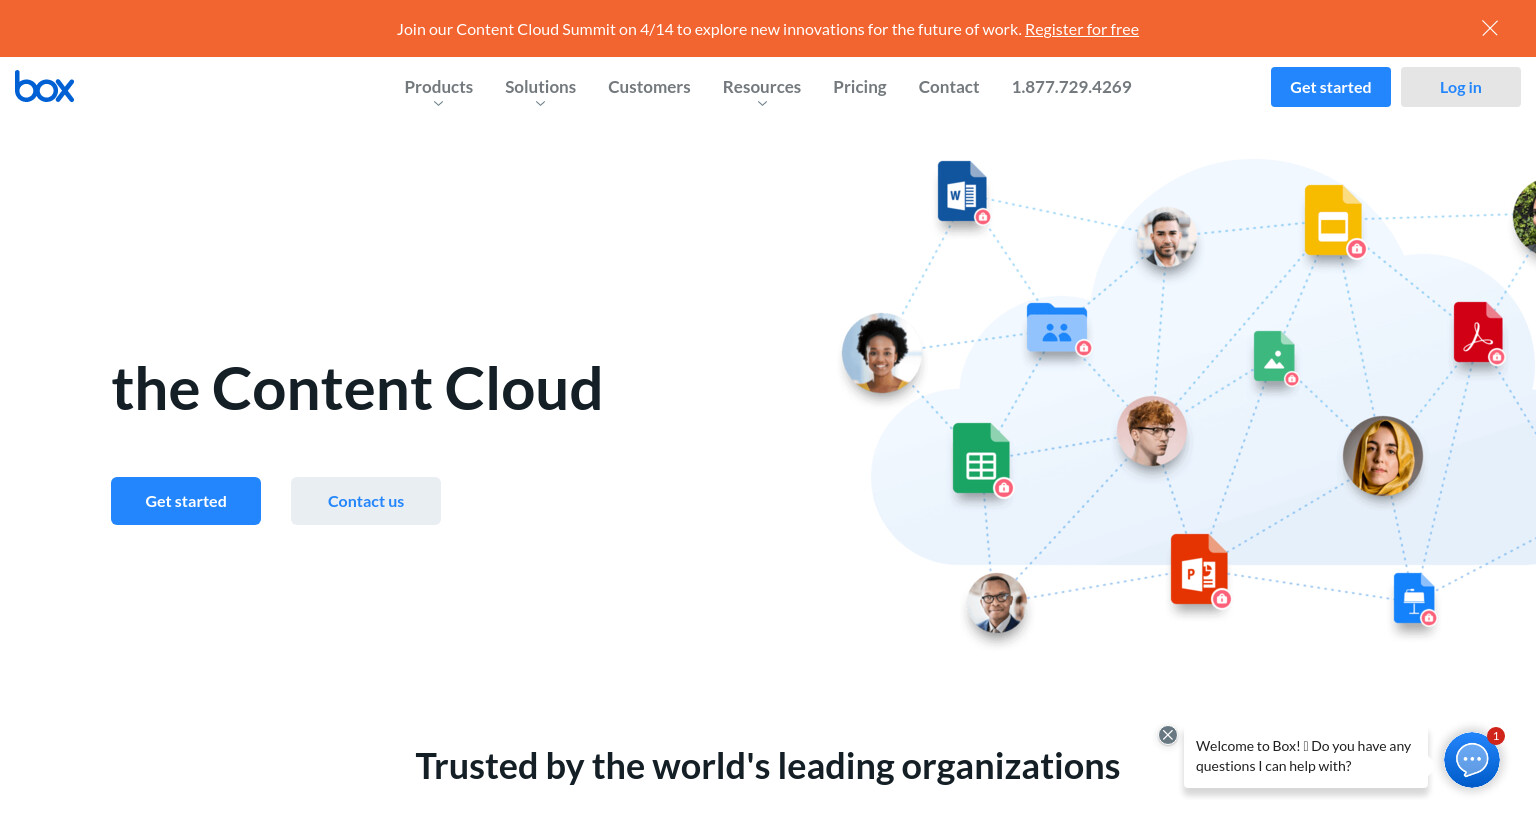Open the Register for free link

click(x=1082, y=29)
